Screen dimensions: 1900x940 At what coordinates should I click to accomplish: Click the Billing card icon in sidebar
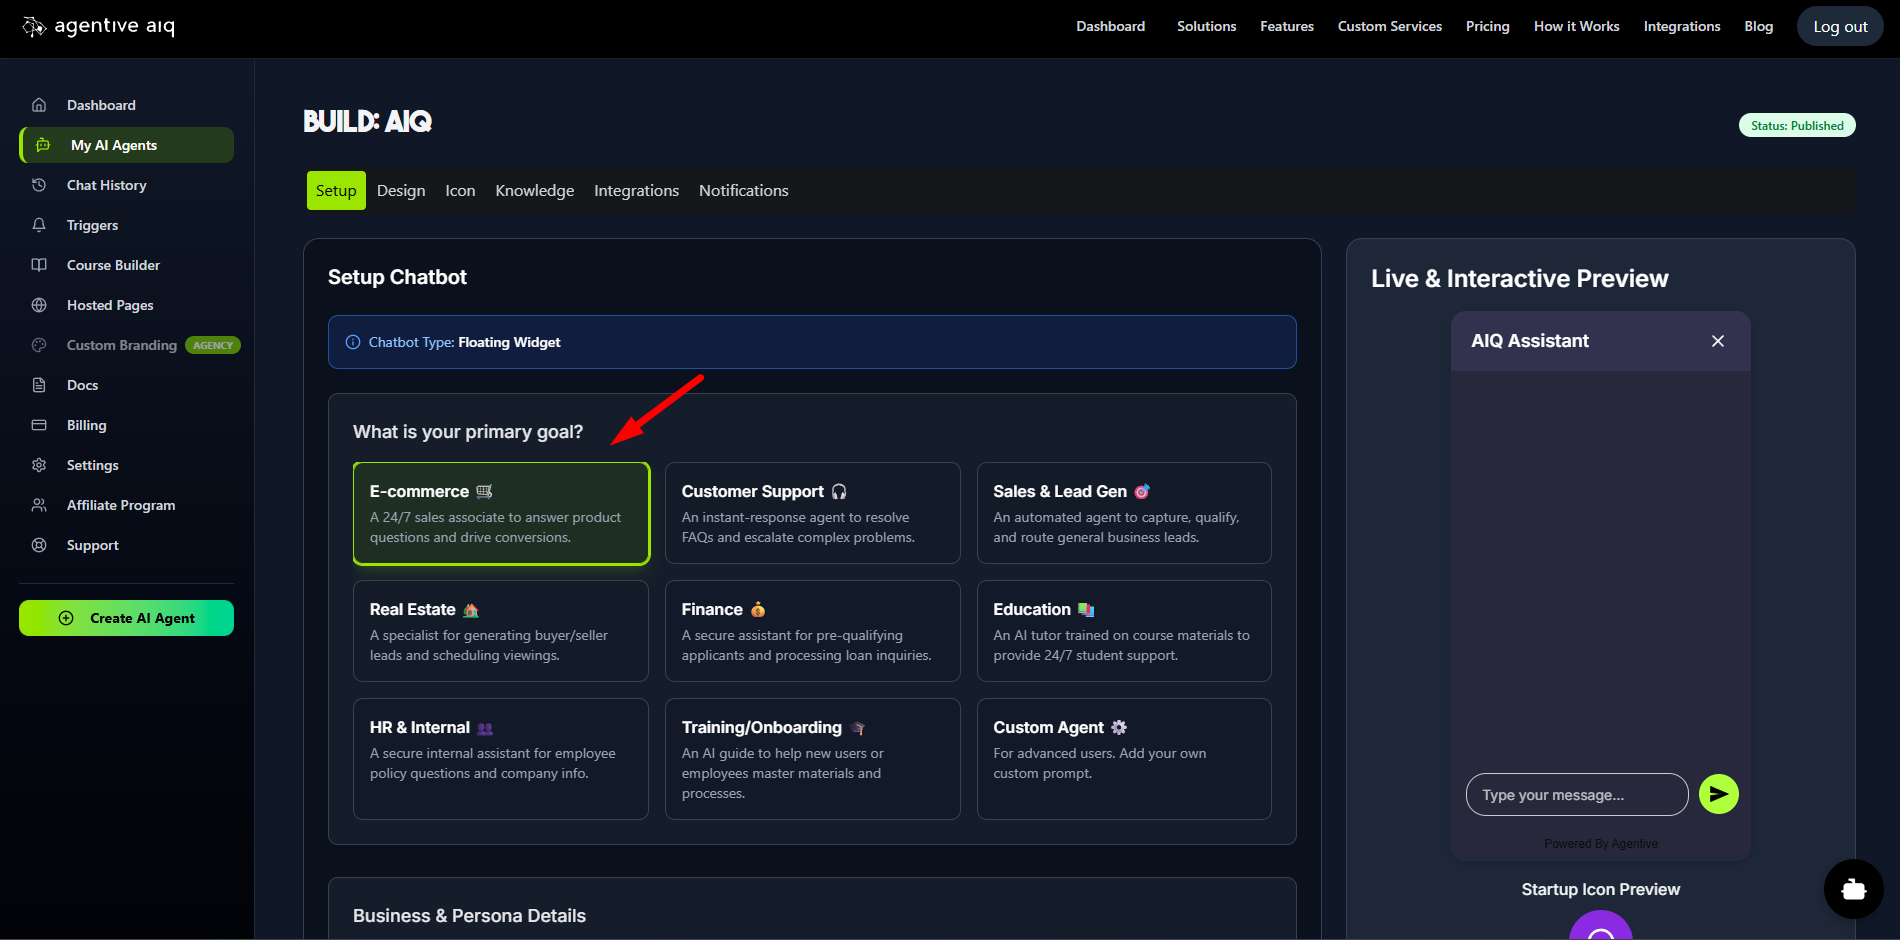coord(39,425)
